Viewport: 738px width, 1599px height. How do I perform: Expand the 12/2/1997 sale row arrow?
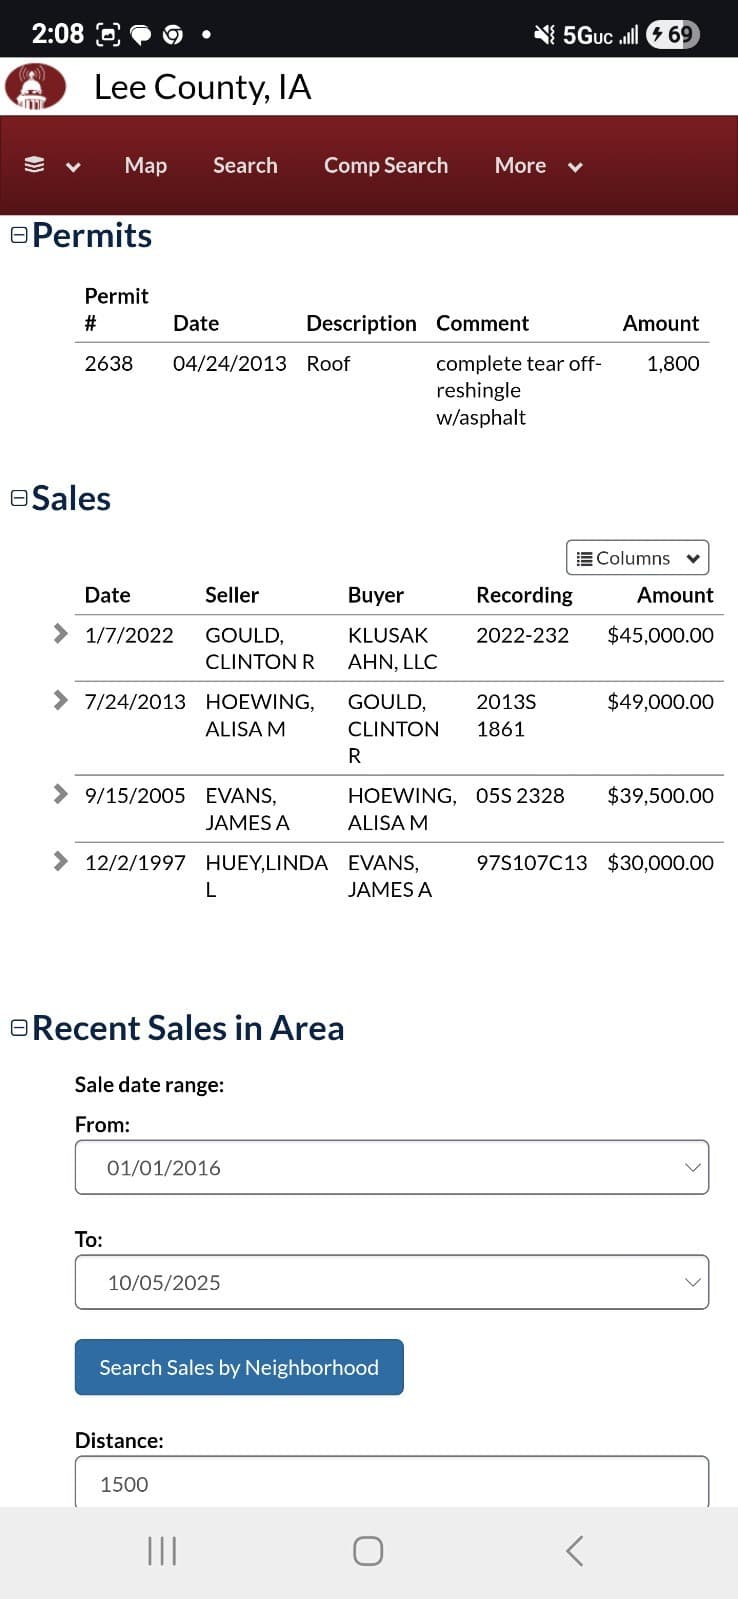61,861
